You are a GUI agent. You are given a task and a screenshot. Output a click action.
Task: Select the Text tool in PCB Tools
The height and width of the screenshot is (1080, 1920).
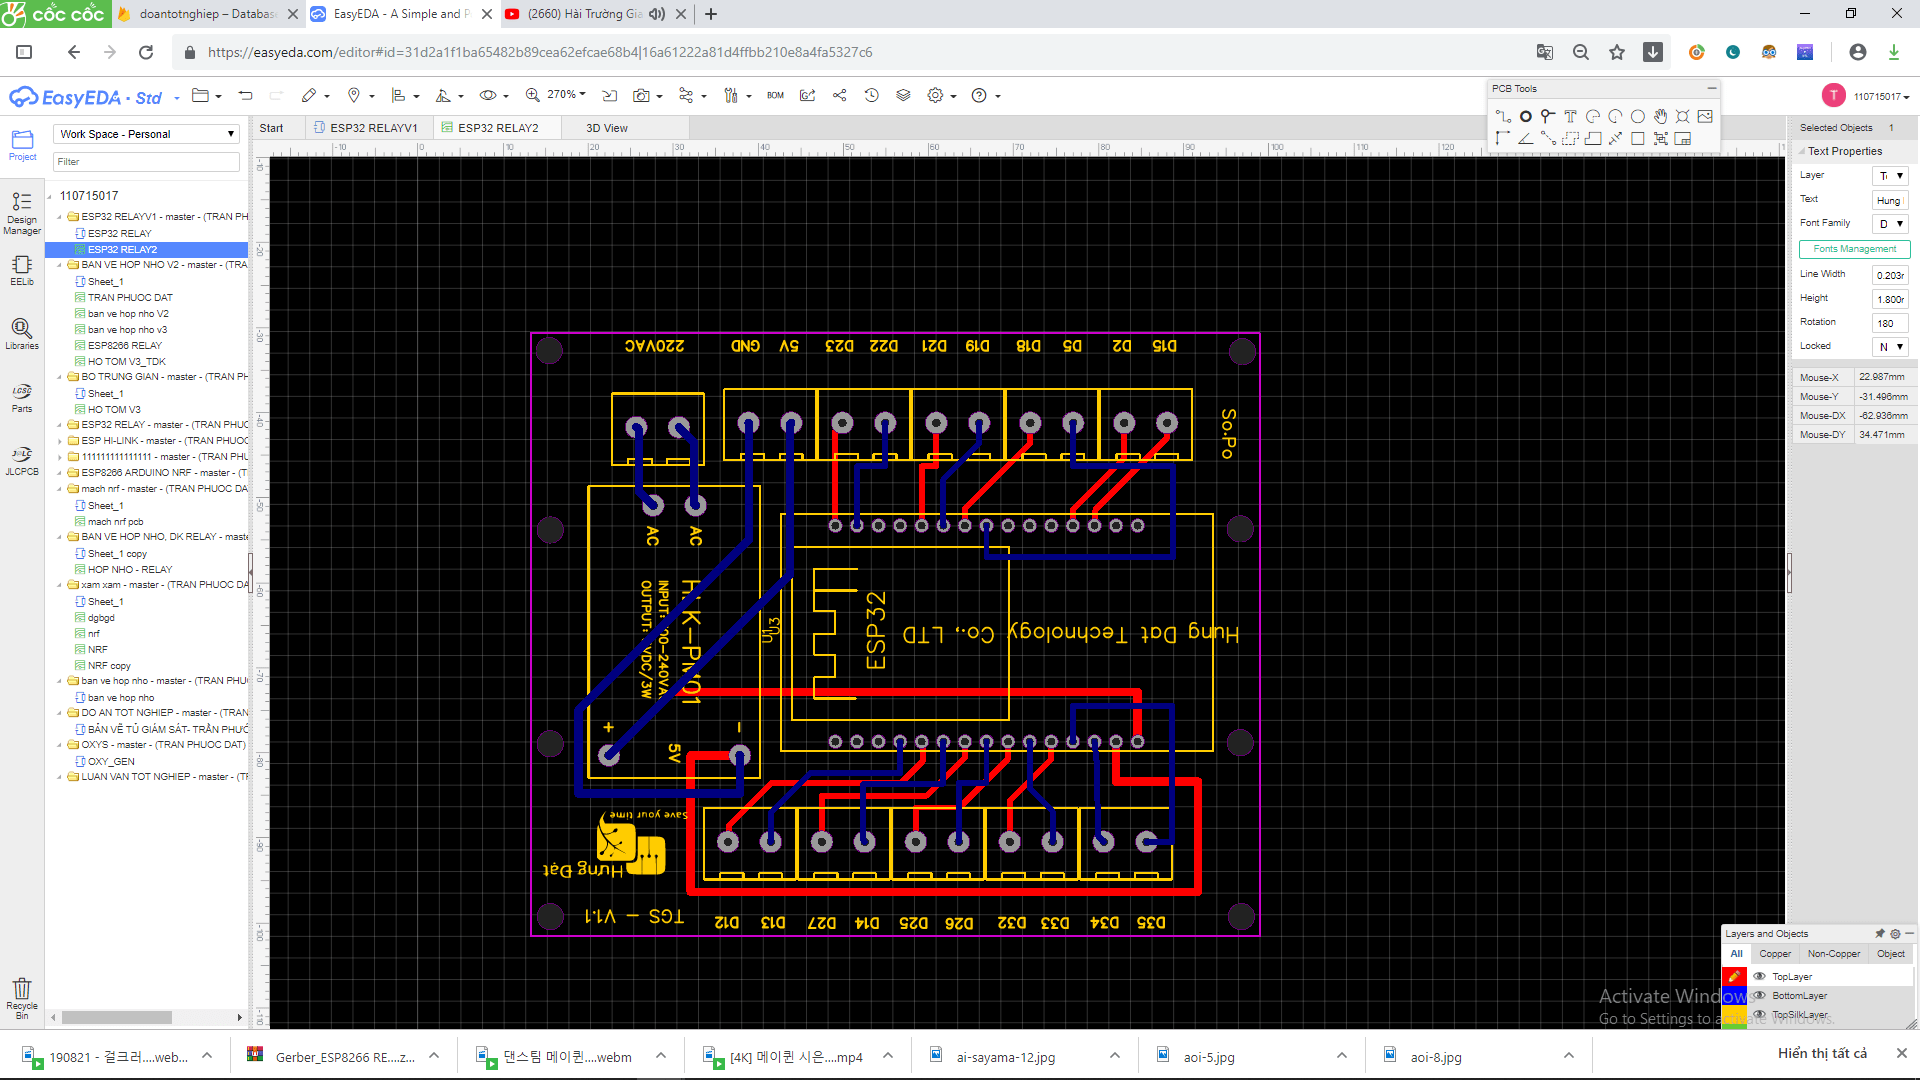[x=1570, y=117]
